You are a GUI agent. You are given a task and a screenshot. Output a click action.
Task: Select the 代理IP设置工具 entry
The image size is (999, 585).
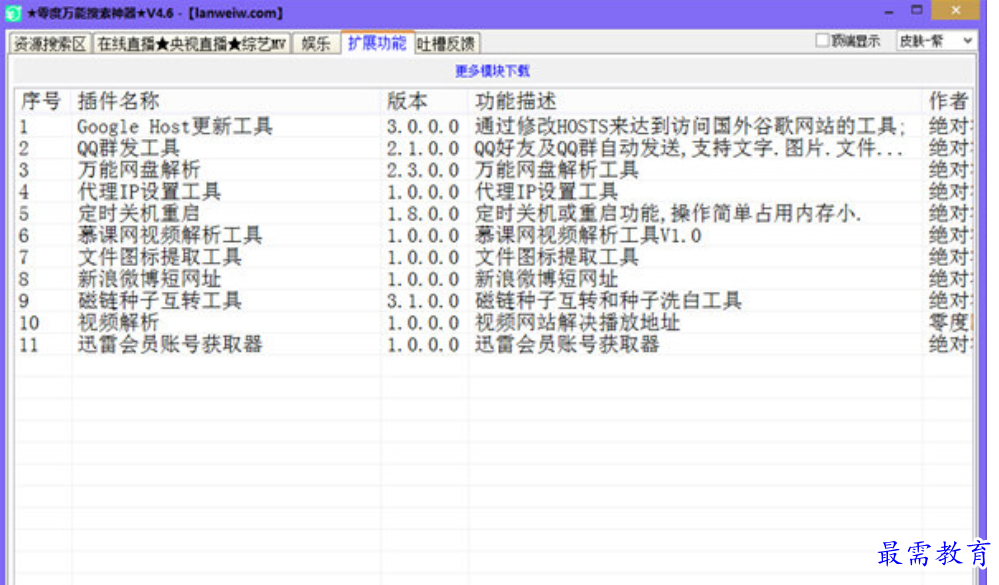[149, 192]
